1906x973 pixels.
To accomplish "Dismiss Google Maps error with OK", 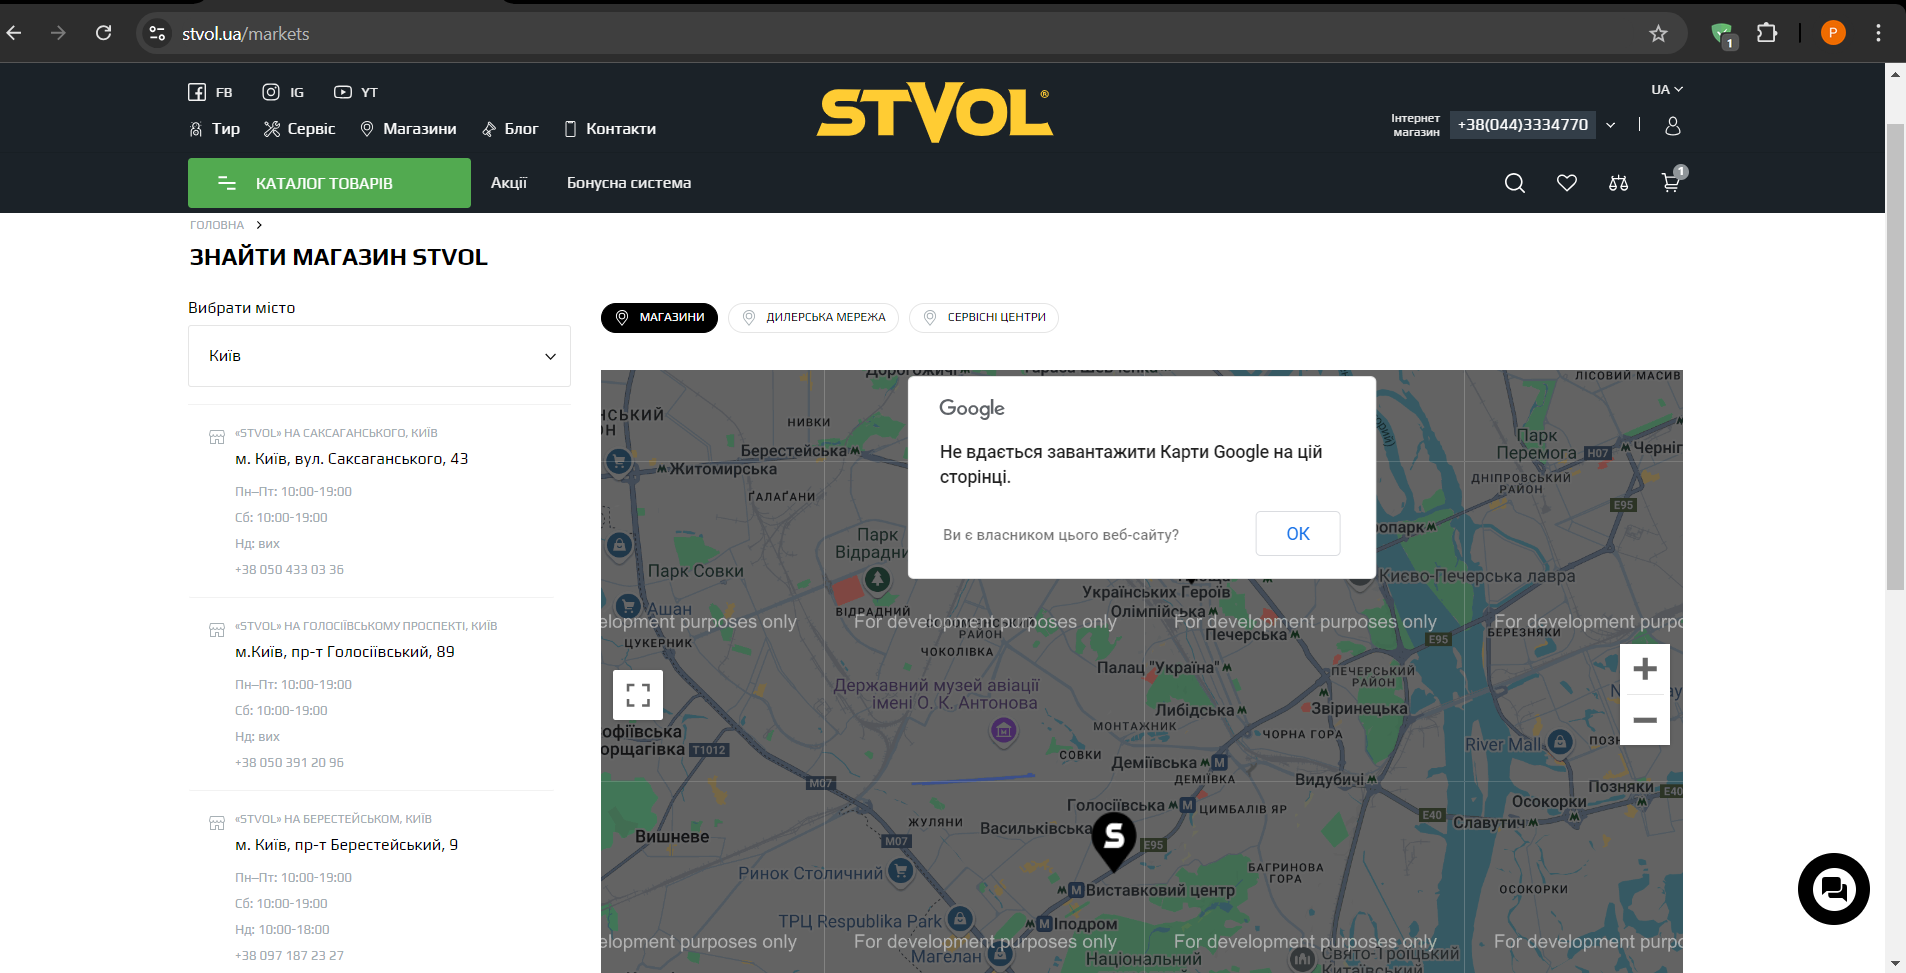I will click(x=1298, y=534).
